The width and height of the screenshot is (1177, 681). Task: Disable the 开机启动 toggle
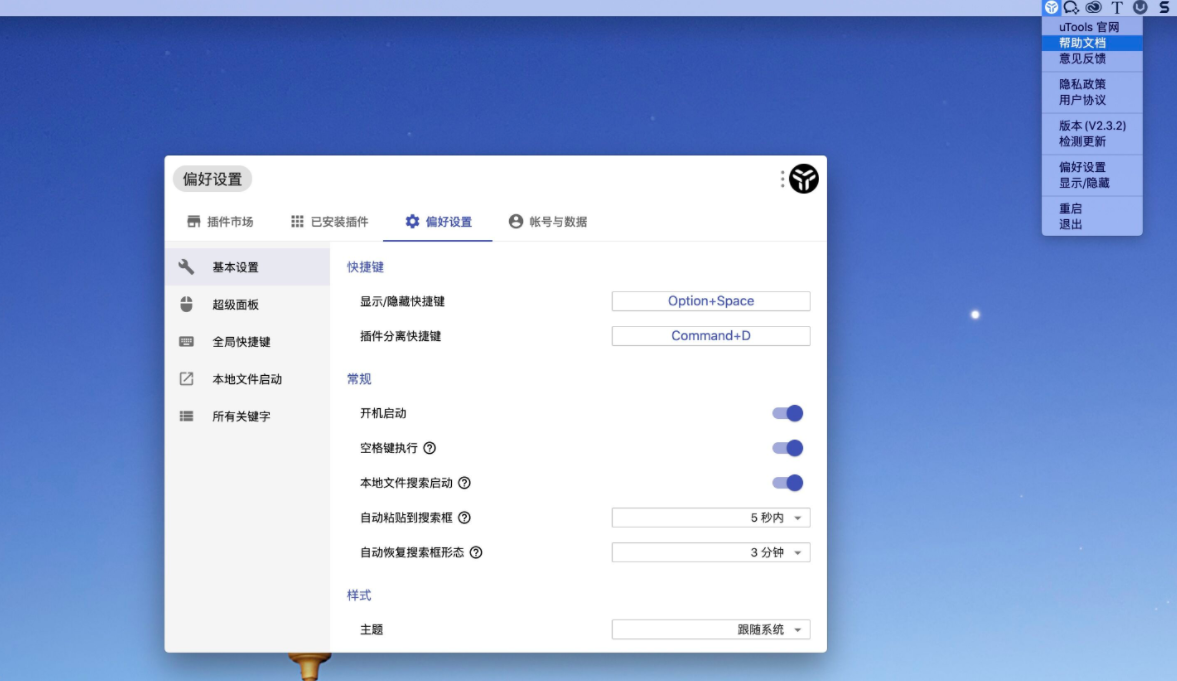[789, 412]
